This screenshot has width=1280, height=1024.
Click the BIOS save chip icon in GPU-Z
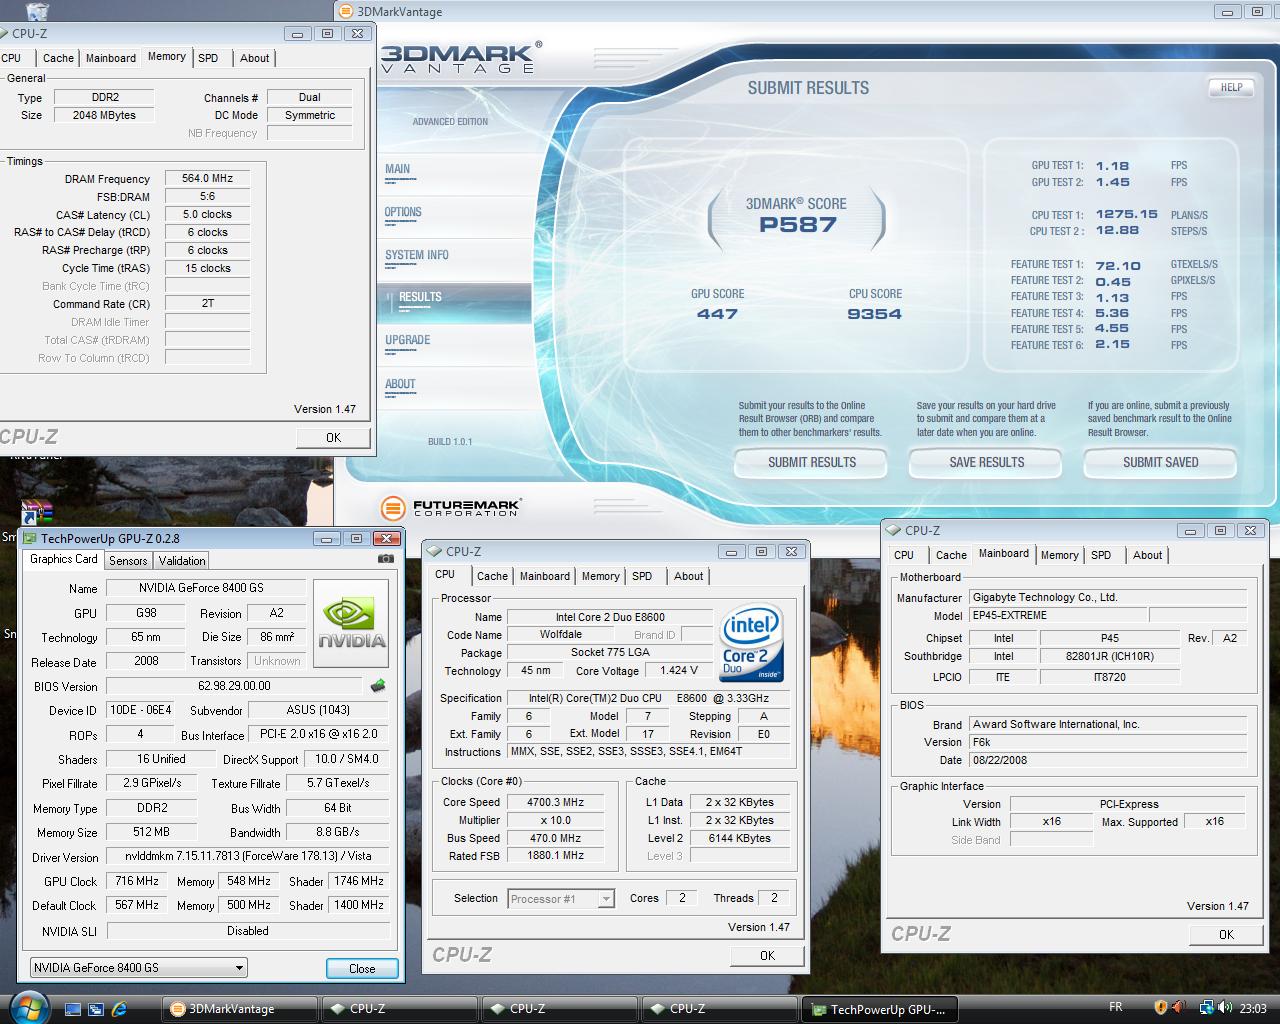click(378, 686)
